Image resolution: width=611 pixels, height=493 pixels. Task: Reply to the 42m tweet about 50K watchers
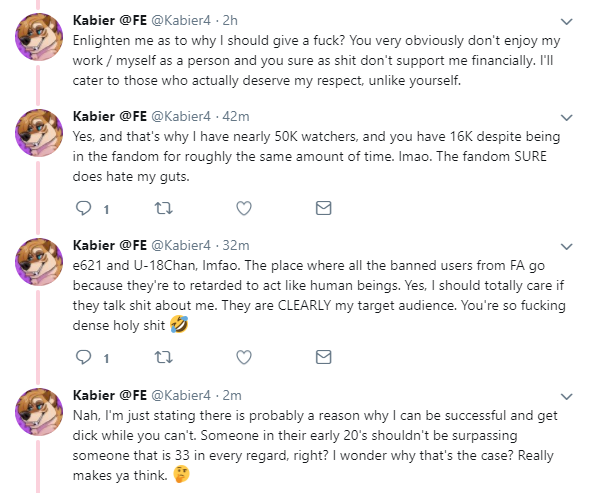click(84, 208)
